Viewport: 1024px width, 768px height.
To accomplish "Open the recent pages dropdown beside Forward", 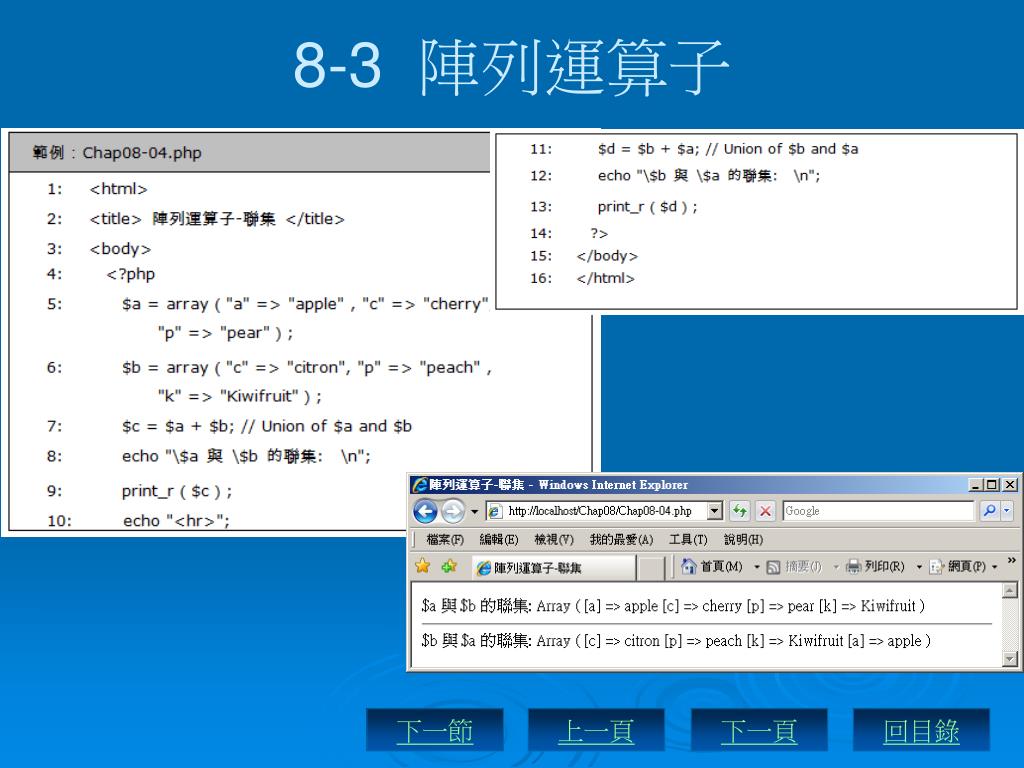I will [474, 511].
